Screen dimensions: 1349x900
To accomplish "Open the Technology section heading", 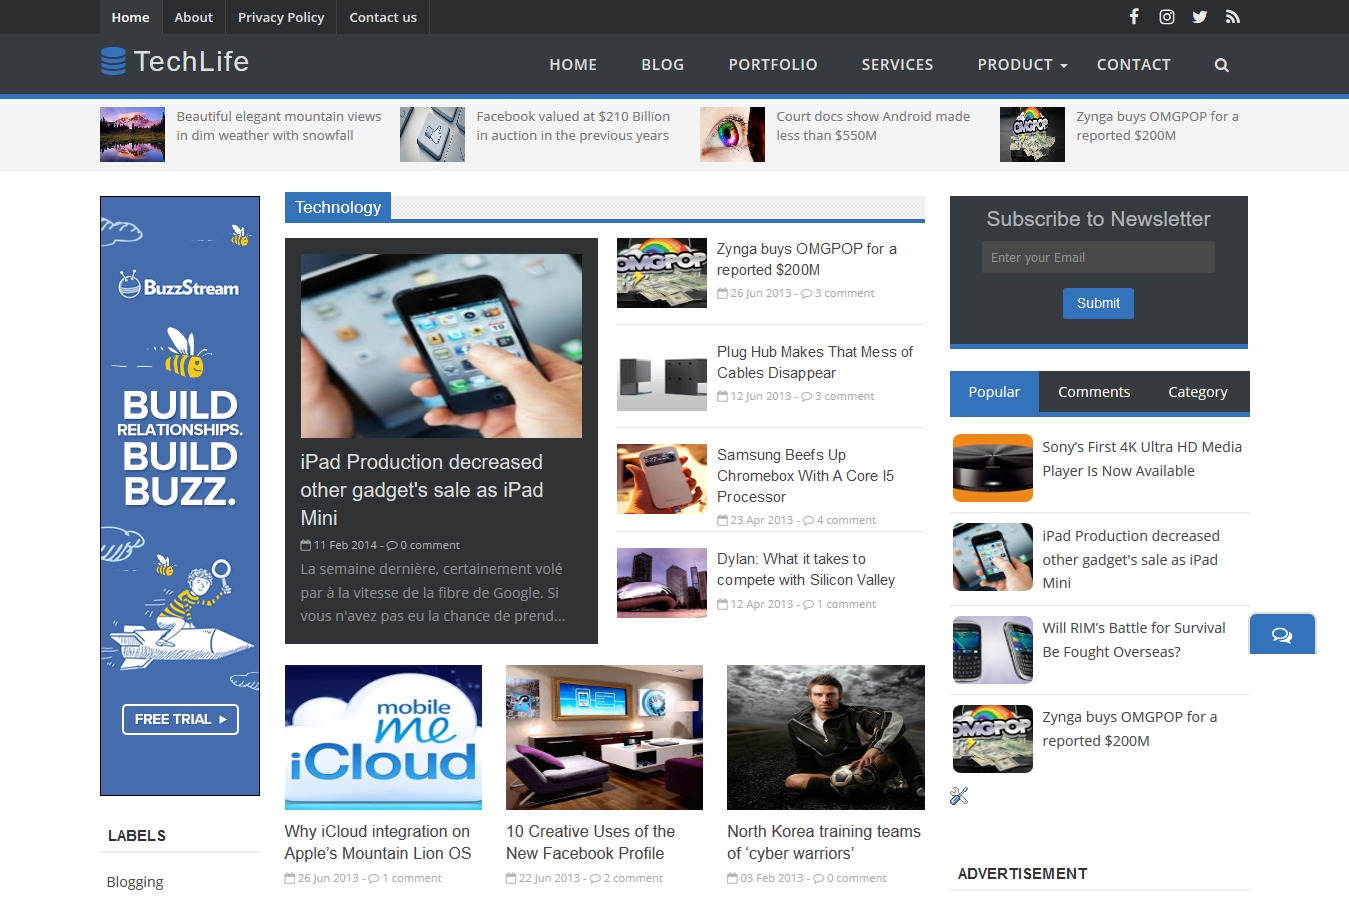I will [x=338, y=207].
